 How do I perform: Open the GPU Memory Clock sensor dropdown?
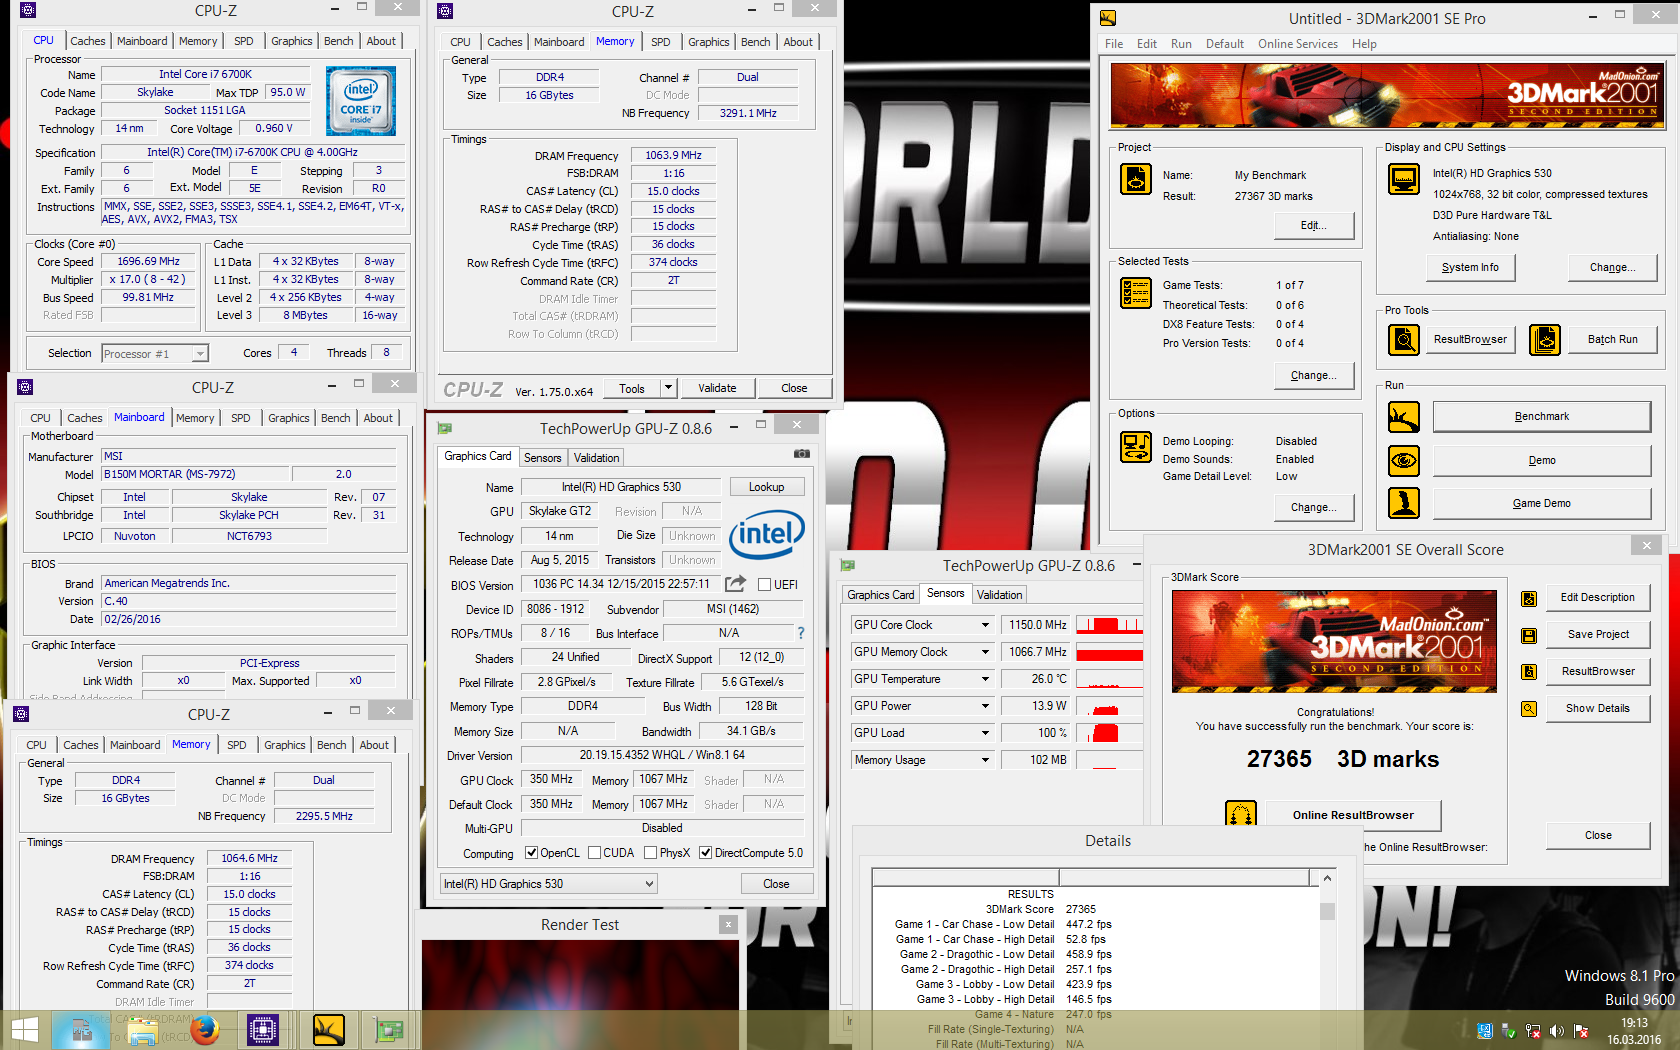984,652
